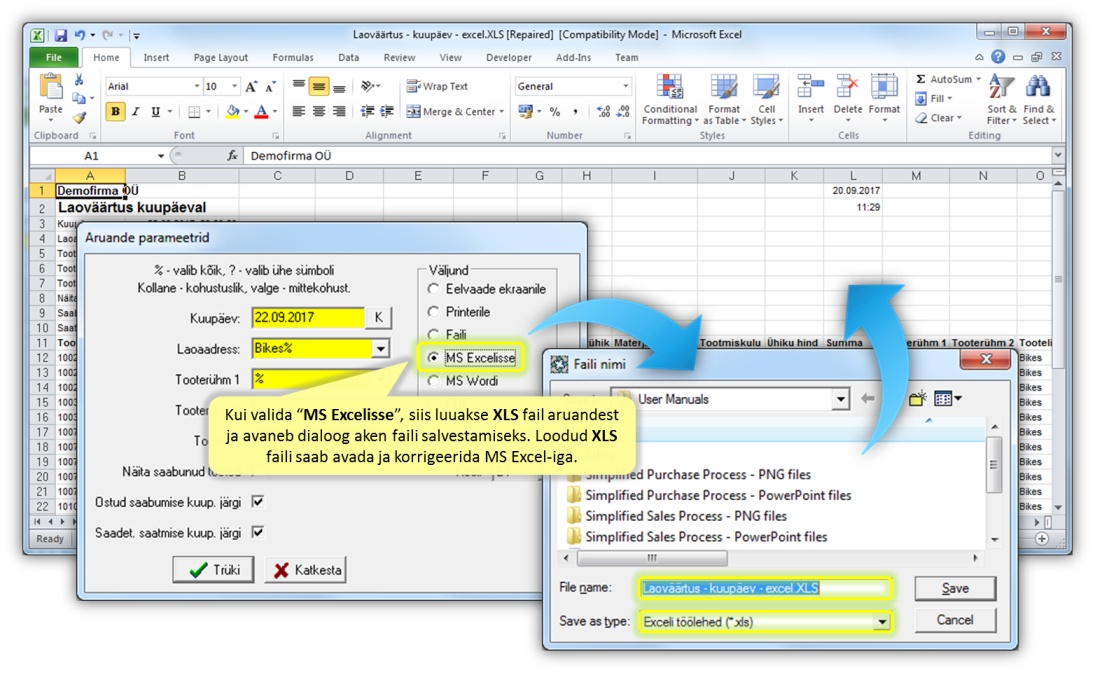Apply middle vertical alignment
This screenshot has width=1095, height=673.
319,87
